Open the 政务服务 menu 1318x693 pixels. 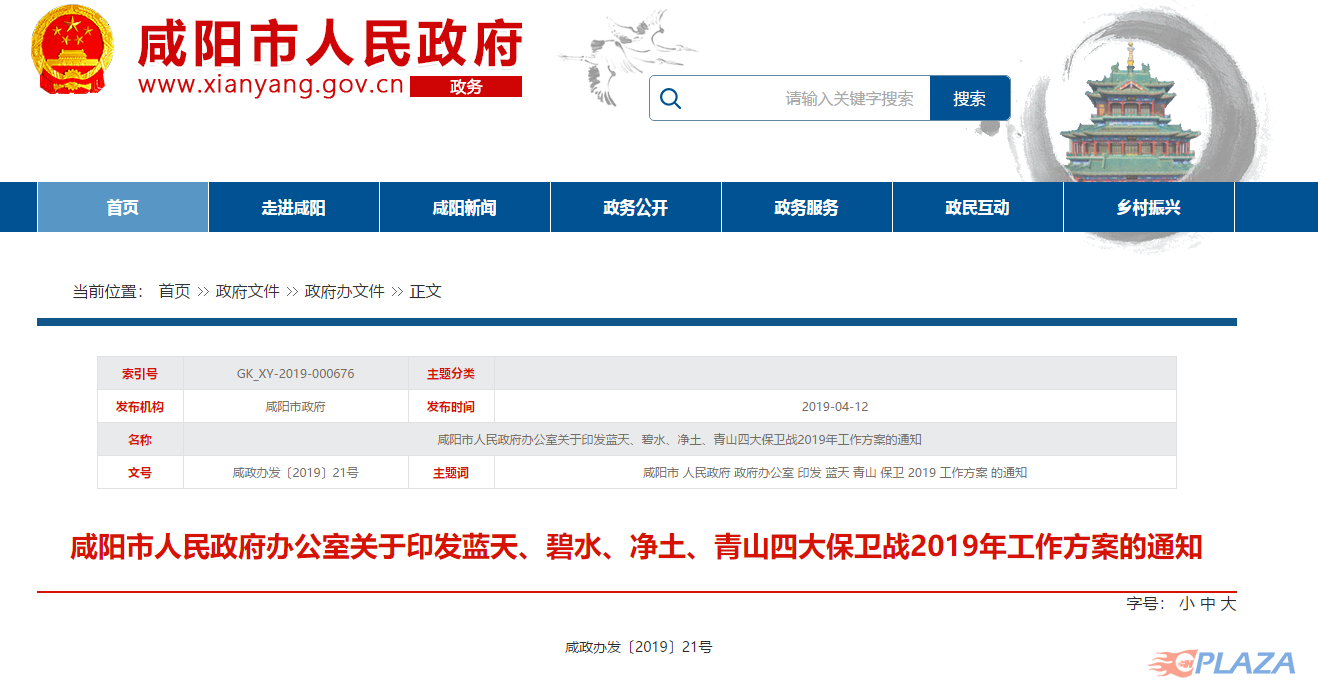(806, 206)
